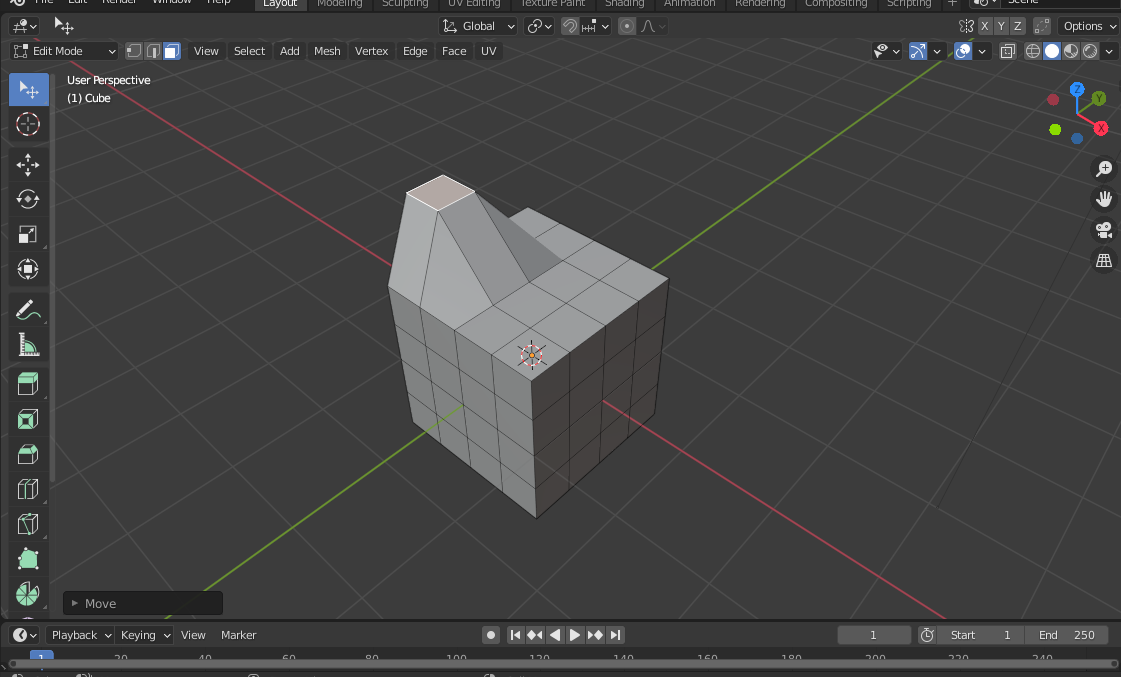The width and height of the screenshot is (1121, 677).
Task: Select the Measure tool
Action: tap(29, 345)
